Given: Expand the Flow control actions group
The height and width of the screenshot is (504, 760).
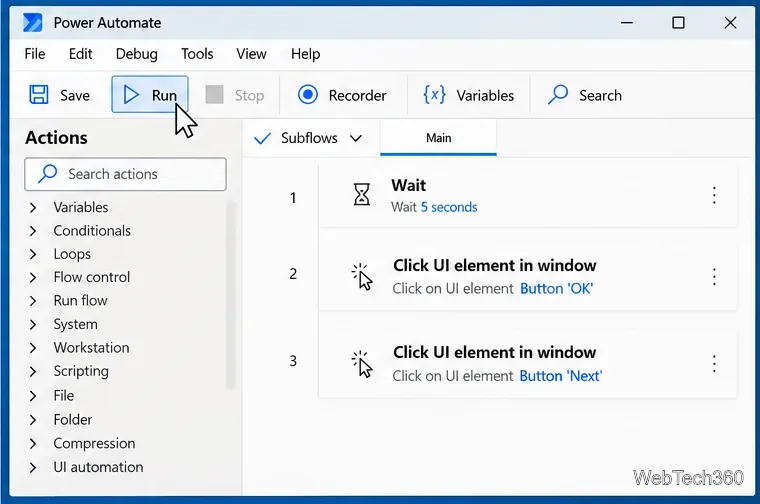Looking at the screenshot, I should (x=33, y=278).
